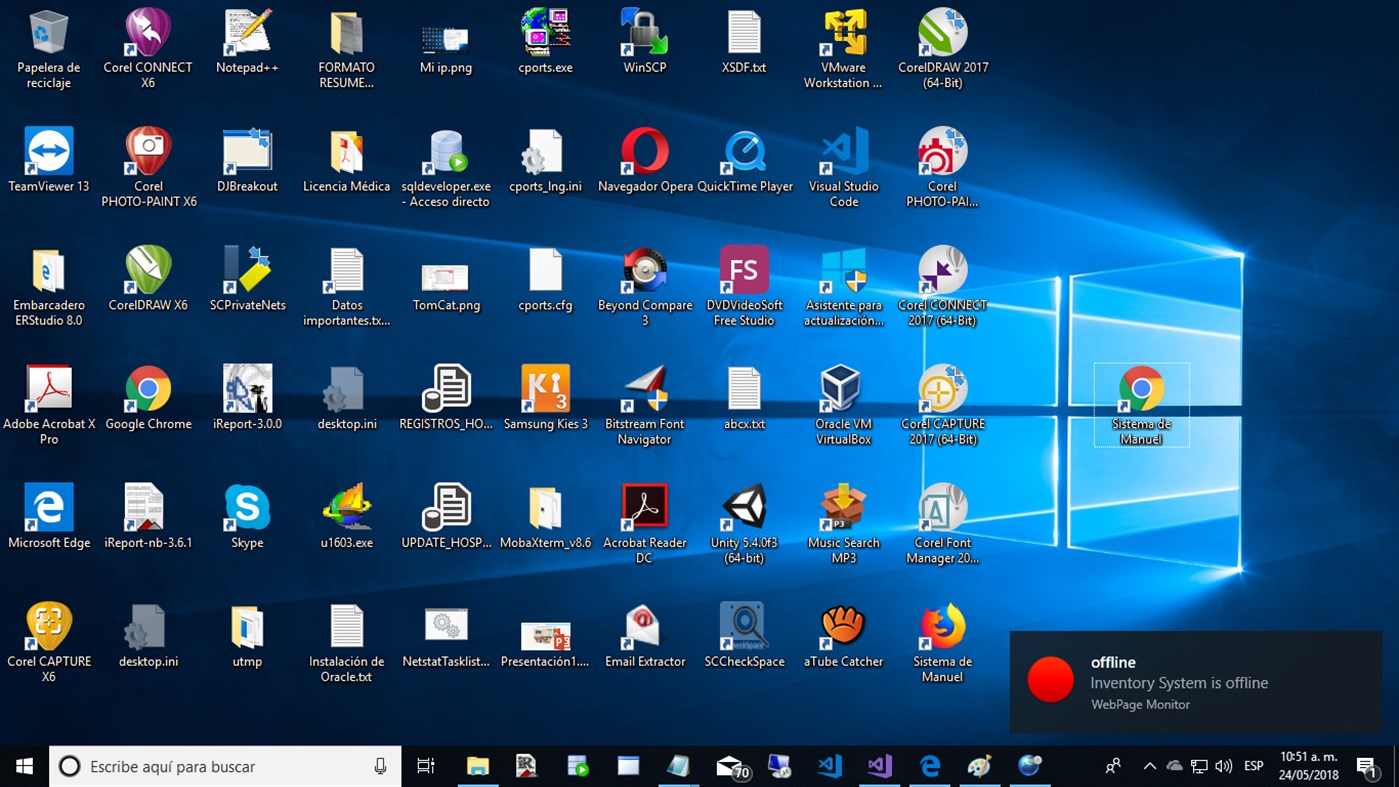
Task: Open the MobaXterm_v8.6 folder
Action: [x=545, y=517]
